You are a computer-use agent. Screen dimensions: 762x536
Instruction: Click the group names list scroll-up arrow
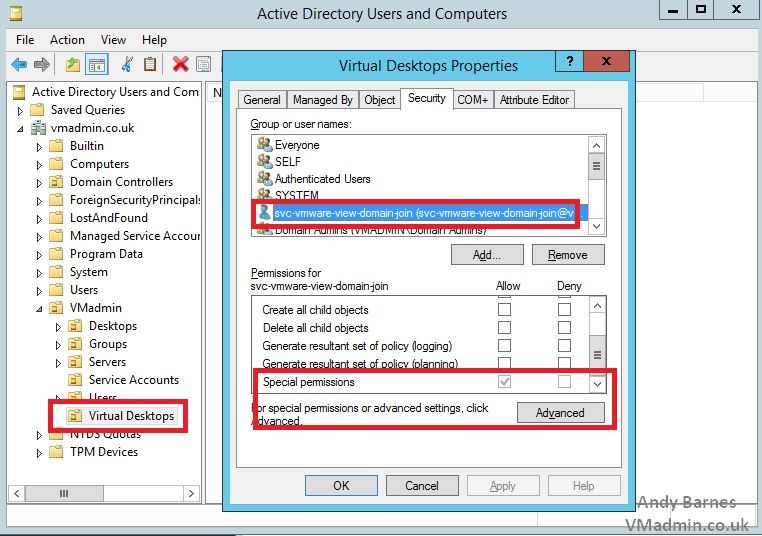(596, 145)
